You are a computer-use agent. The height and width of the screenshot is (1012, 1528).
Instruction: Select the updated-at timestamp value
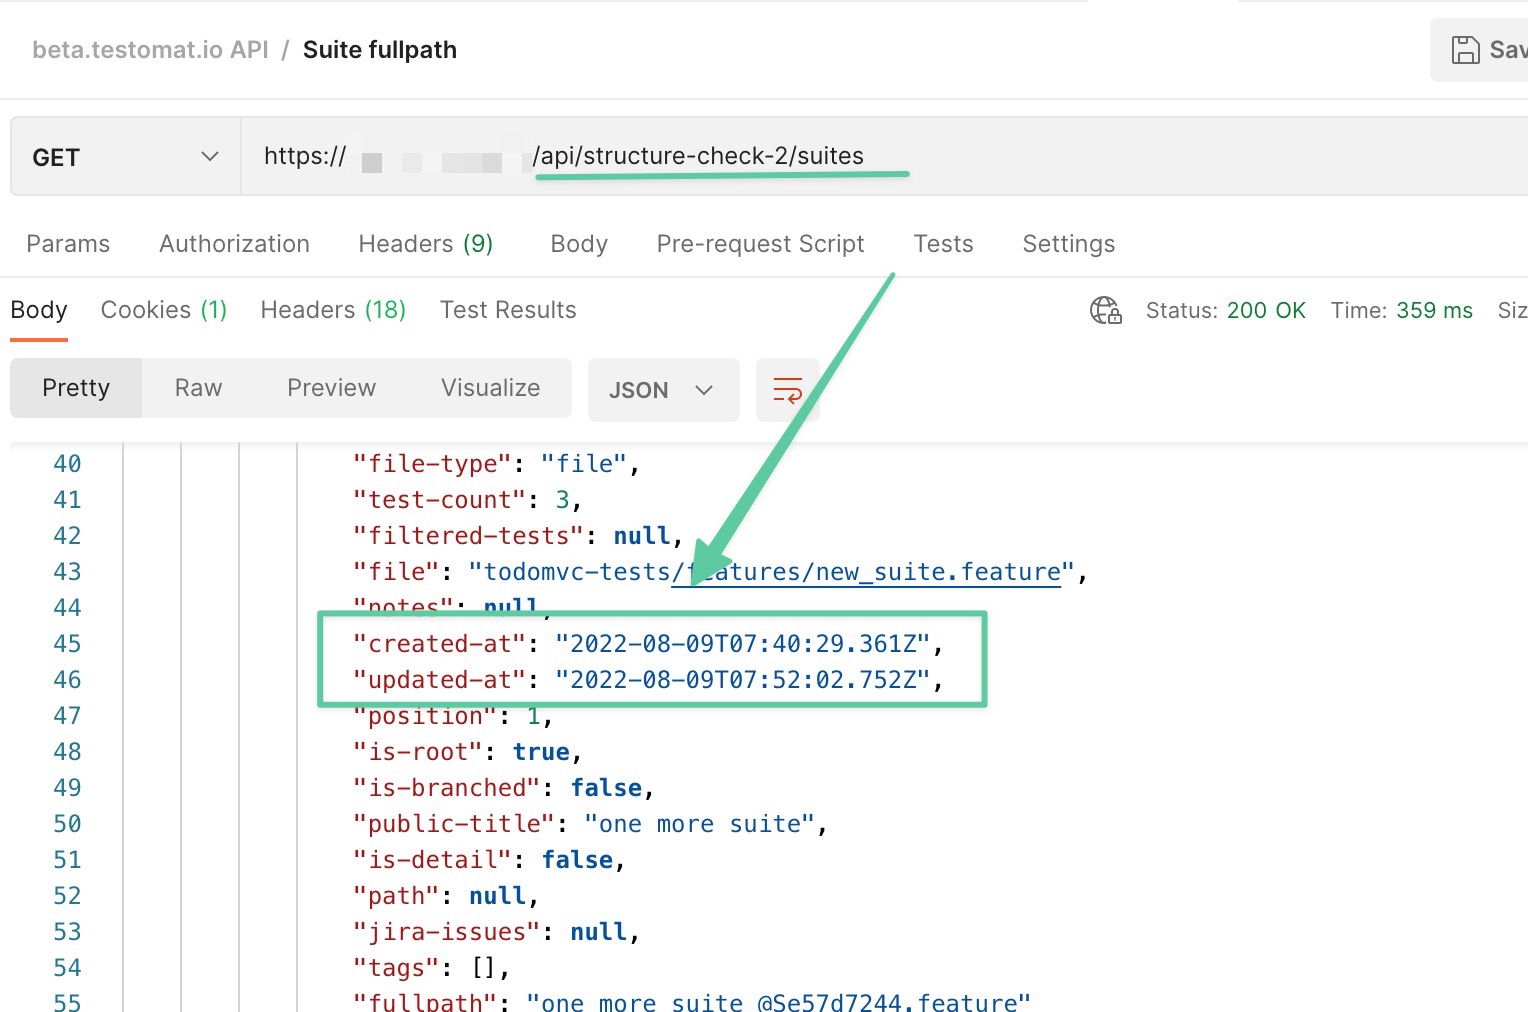[742, 680]
